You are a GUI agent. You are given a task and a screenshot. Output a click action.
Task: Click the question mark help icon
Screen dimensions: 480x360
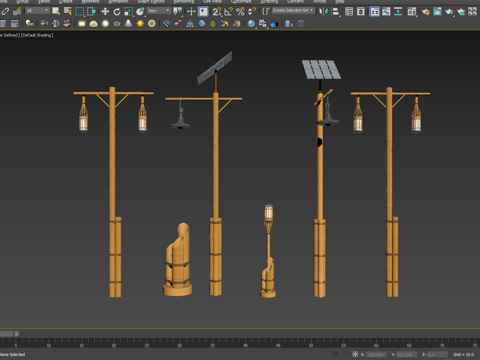301,23
